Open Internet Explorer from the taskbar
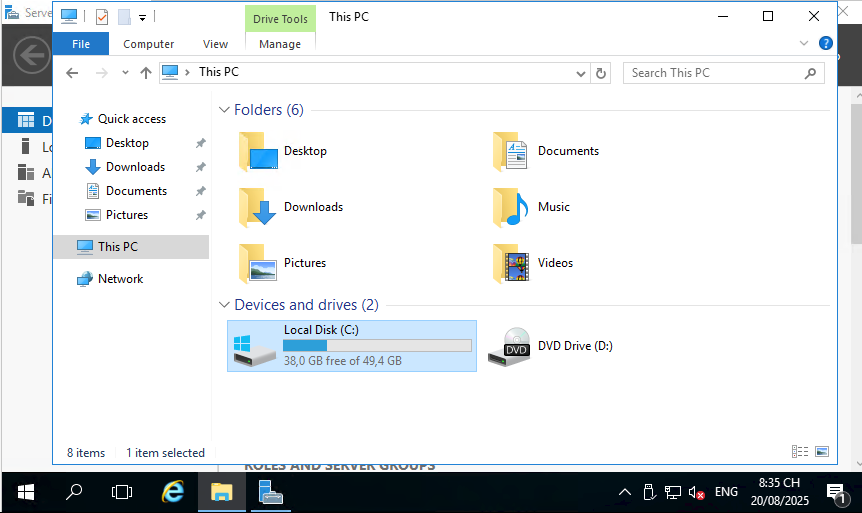This screenshot has width=862, height=513. [174, 491]
